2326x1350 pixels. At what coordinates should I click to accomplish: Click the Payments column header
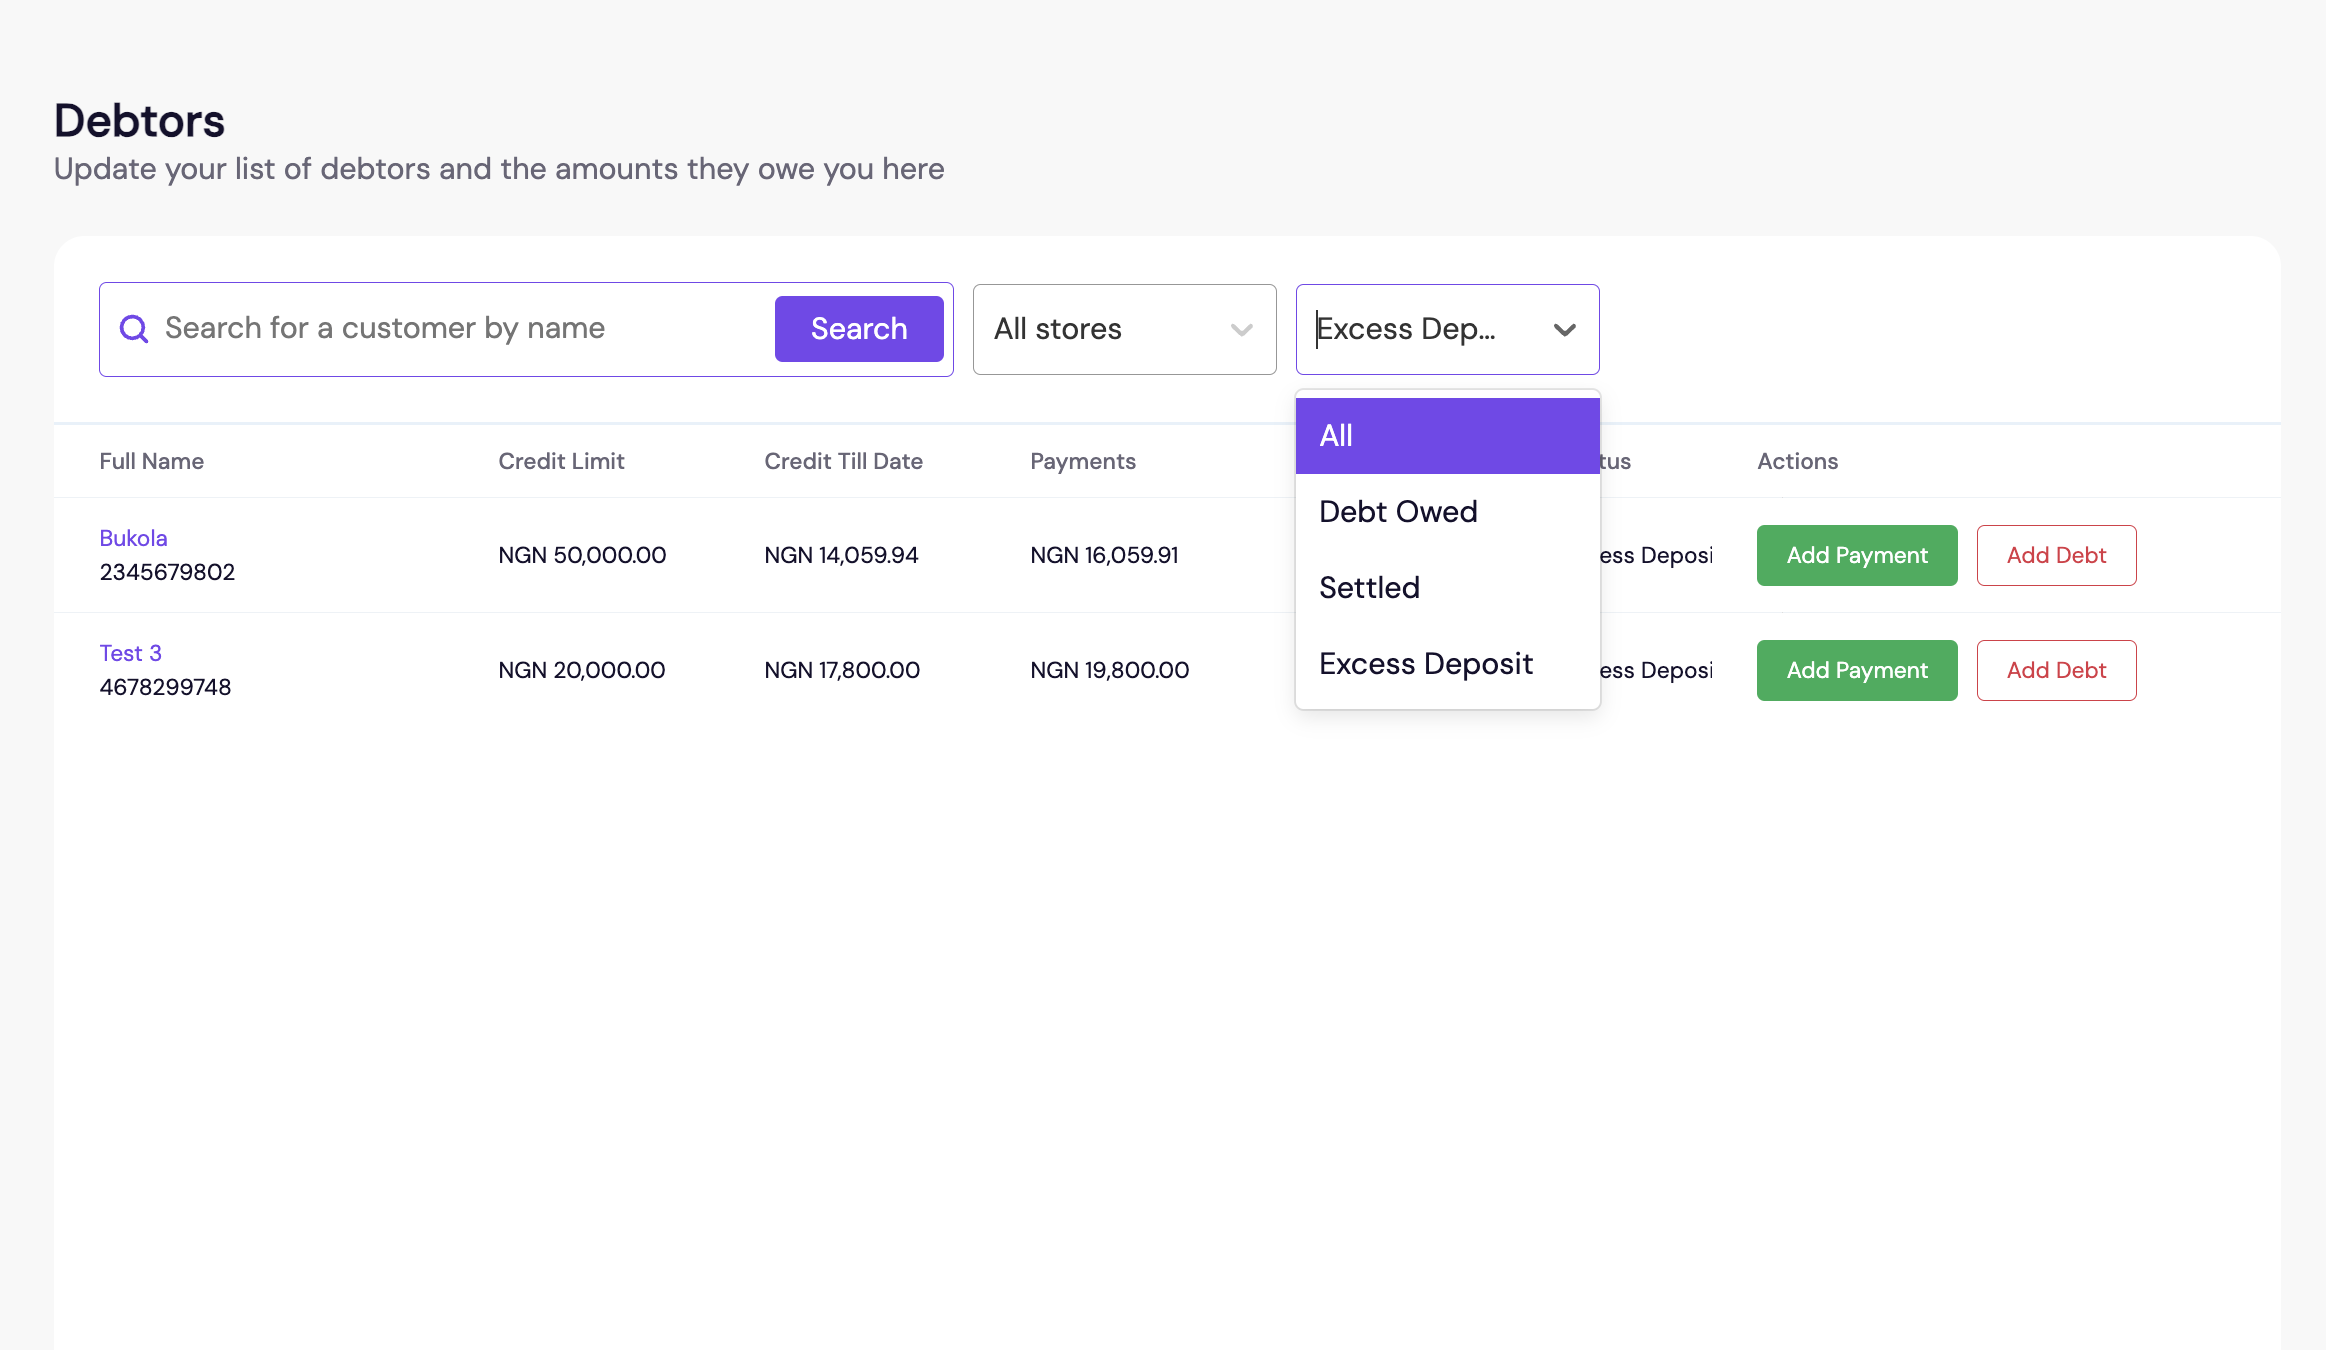pyautogui.click(x=1082, y=461)
